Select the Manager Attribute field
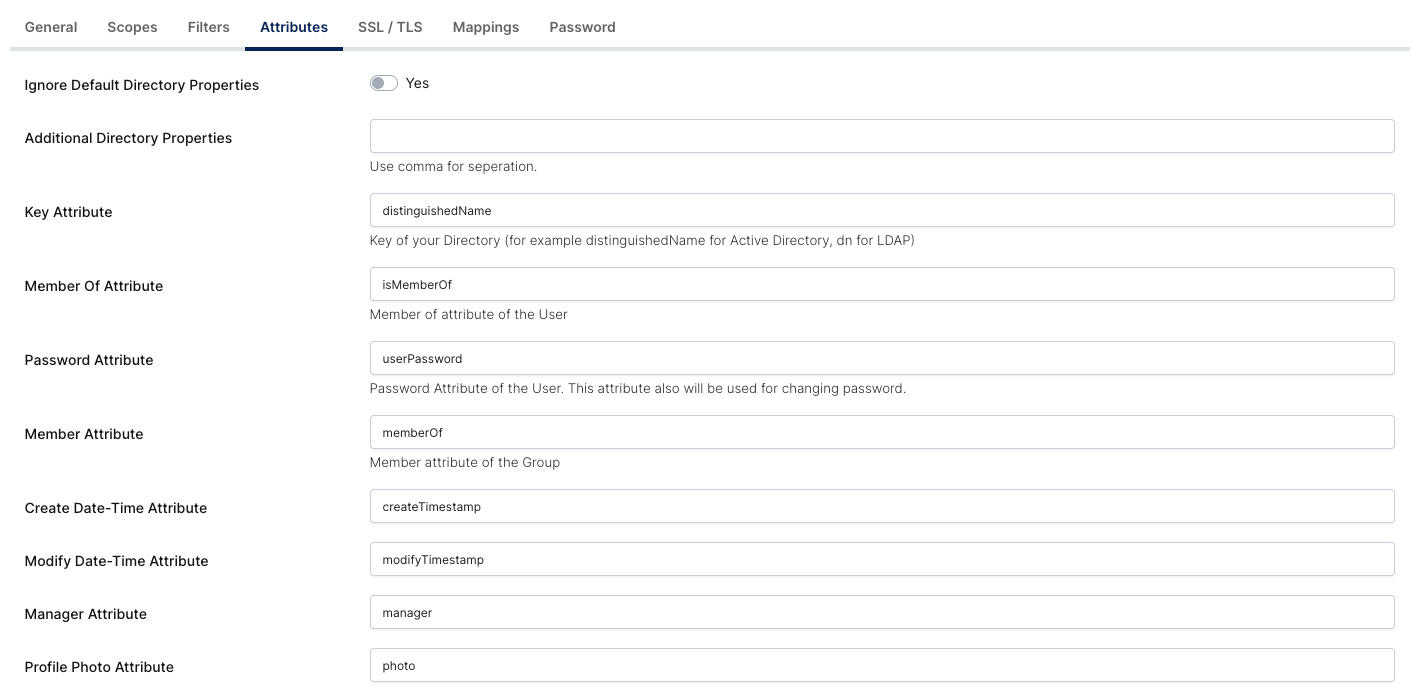 pos(881,613)
